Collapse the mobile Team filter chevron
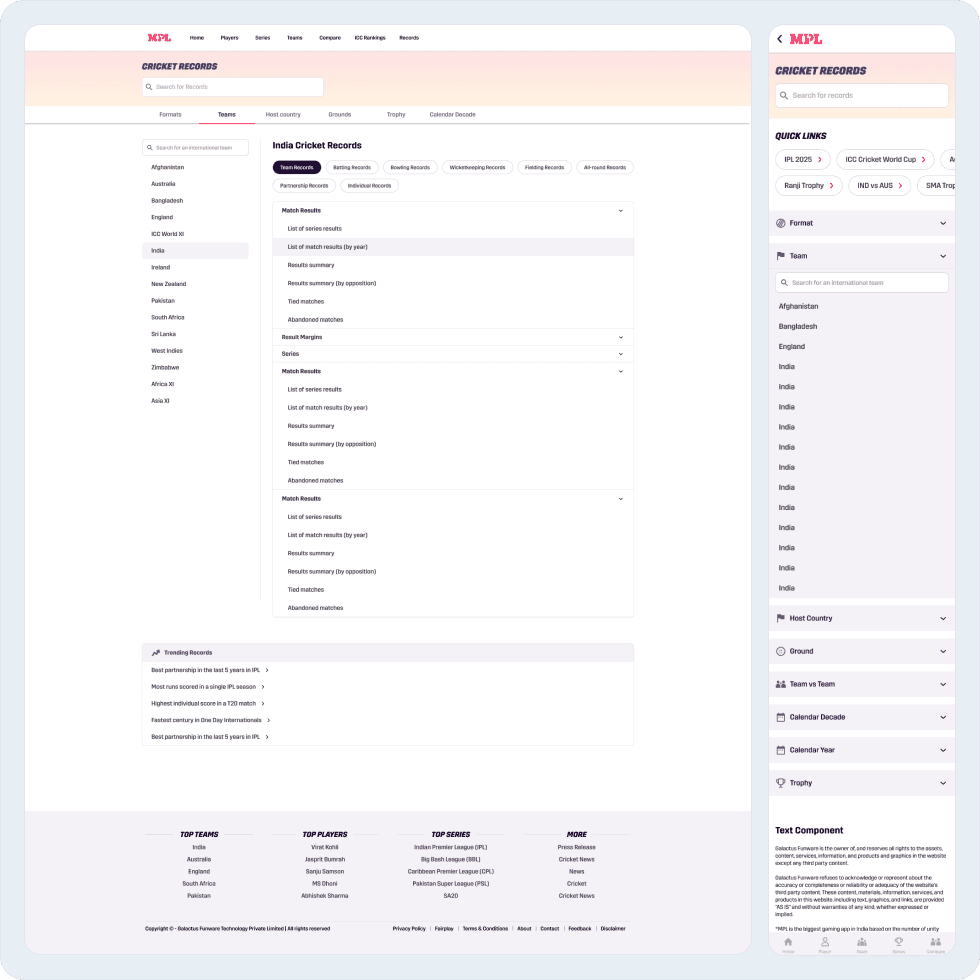 (943, 256)
